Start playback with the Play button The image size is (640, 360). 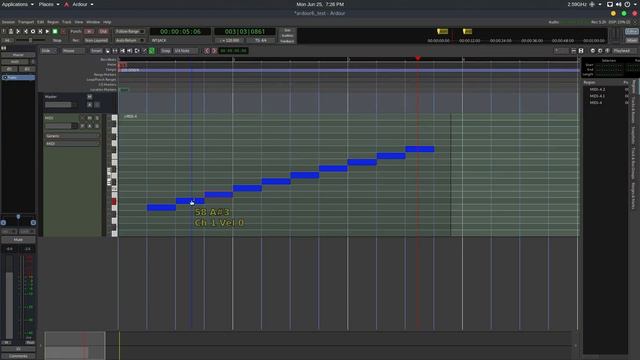[x=47, y=31]
